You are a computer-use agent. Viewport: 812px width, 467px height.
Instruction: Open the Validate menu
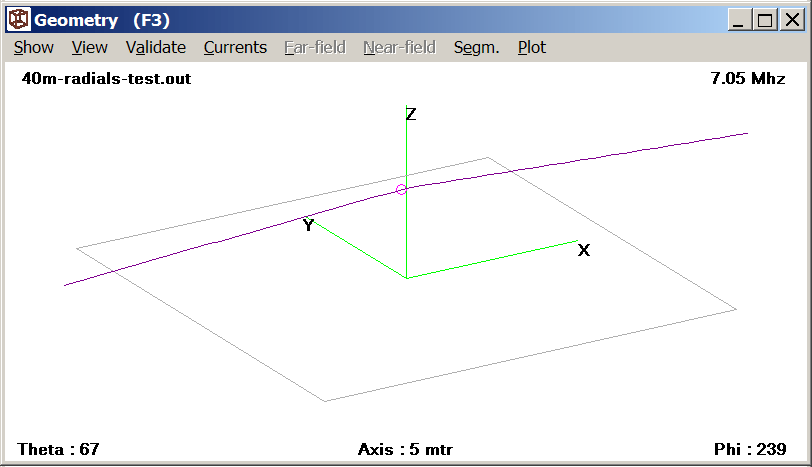(x=156, y=47)
